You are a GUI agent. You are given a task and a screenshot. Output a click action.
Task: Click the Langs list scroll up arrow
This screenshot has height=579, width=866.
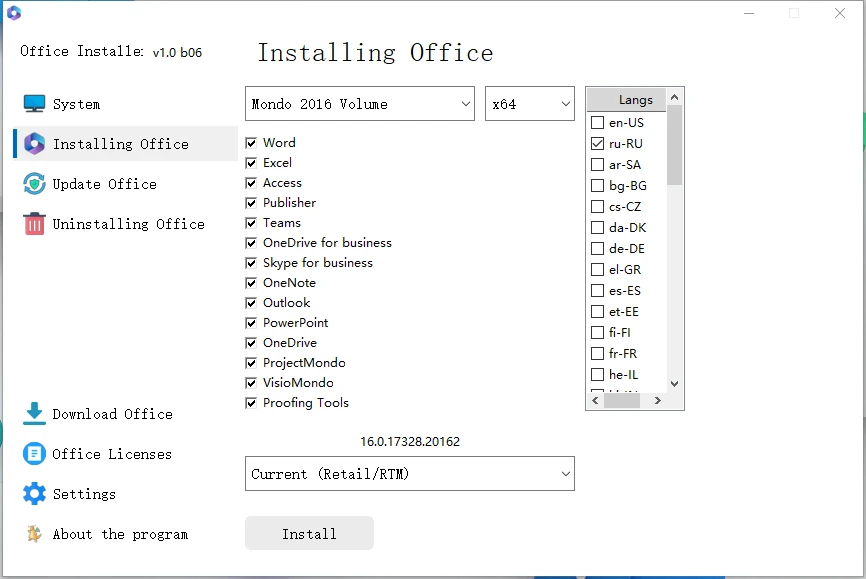click(x=674, y=97)
